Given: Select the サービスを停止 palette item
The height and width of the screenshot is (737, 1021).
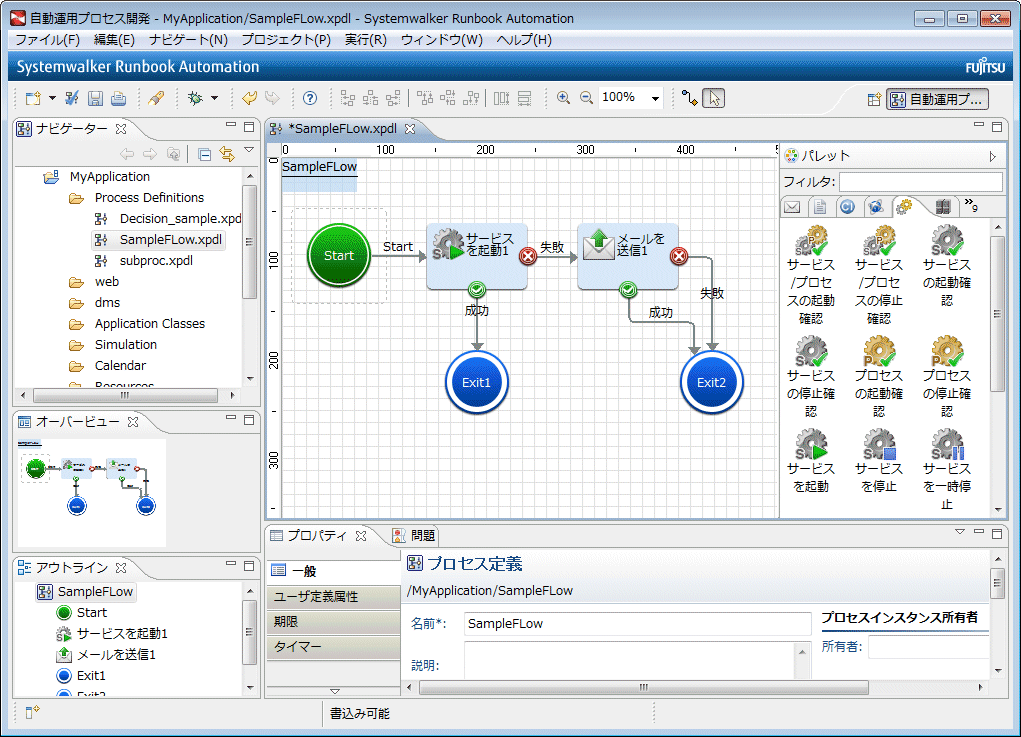Looking at the screenshot, I should tap(879, 460).
